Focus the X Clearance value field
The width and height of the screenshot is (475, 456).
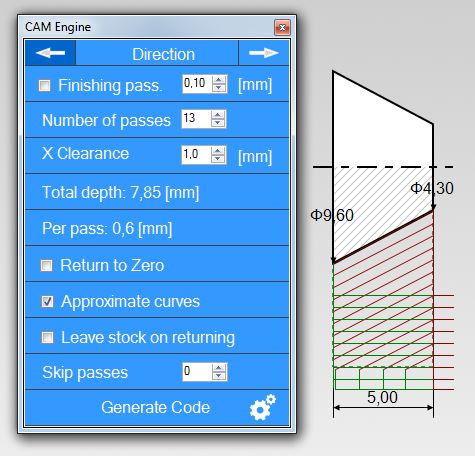tap(197, 155)
